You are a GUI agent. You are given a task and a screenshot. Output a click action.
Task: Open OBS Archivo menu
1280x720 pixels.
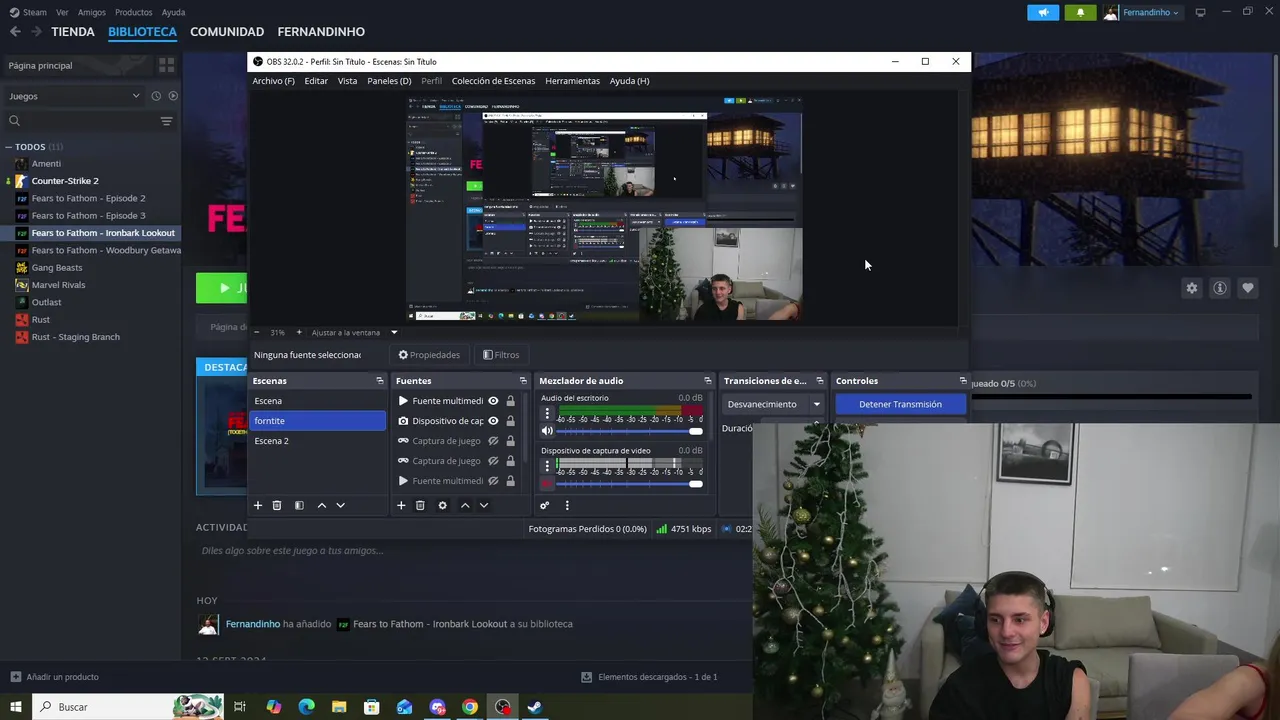[x=273, y=81]
